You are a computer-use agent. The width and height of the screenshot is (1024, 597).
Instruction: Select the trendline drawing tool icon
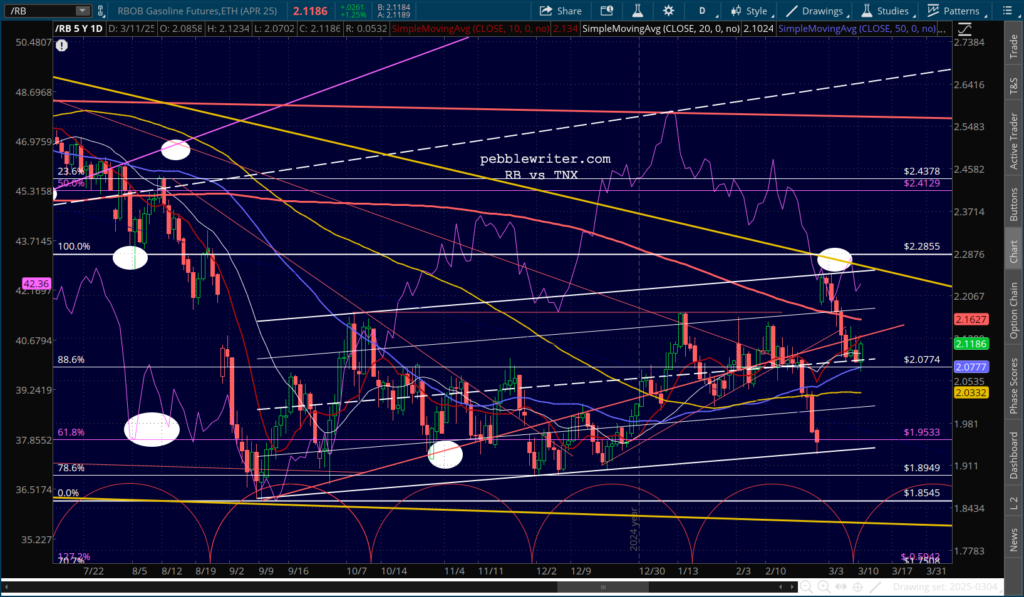point(874,587)
